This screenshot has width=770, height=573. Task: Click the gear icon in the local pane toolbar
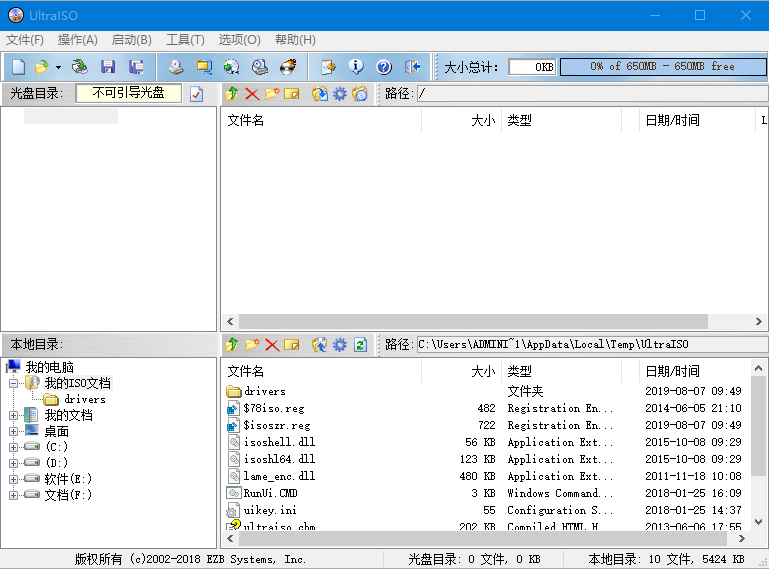point(340,345)
